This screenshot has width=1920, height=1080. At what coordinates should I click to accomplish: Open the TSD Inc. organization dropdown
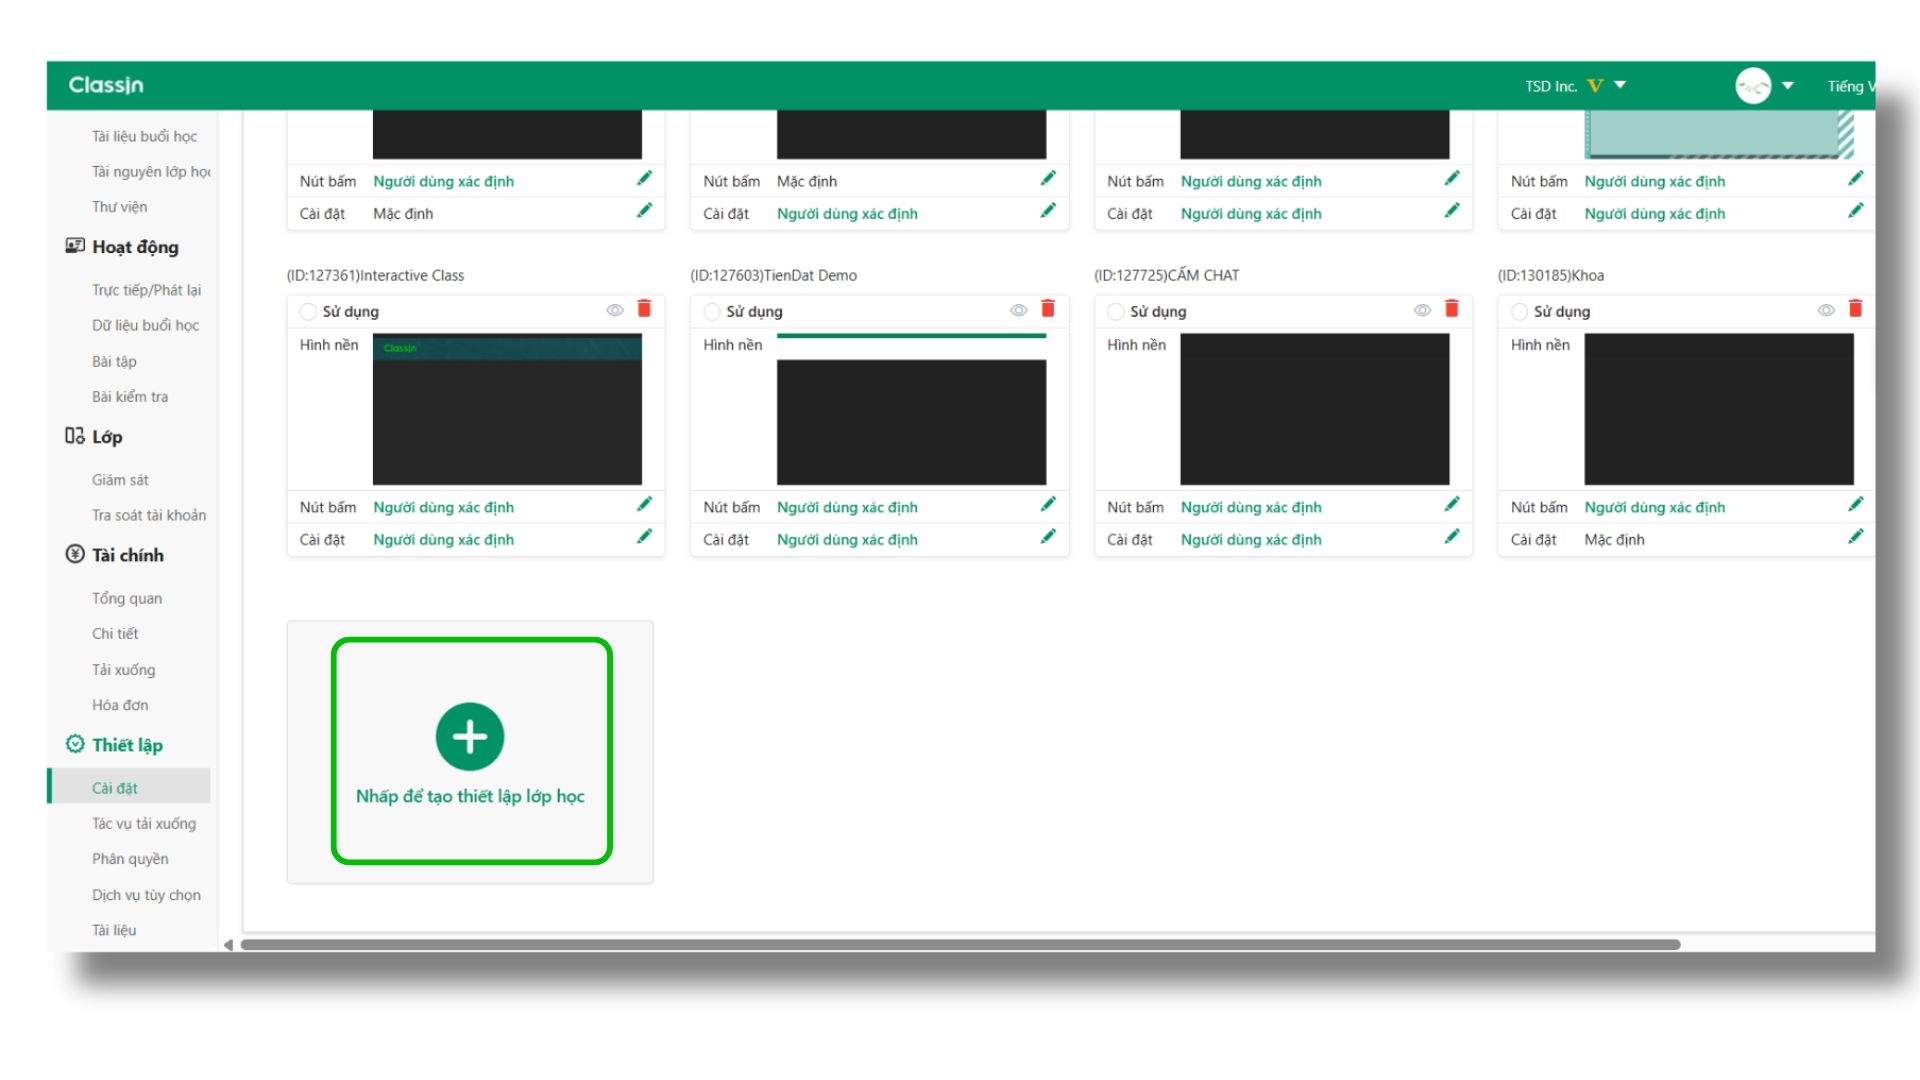point(1620,86)
